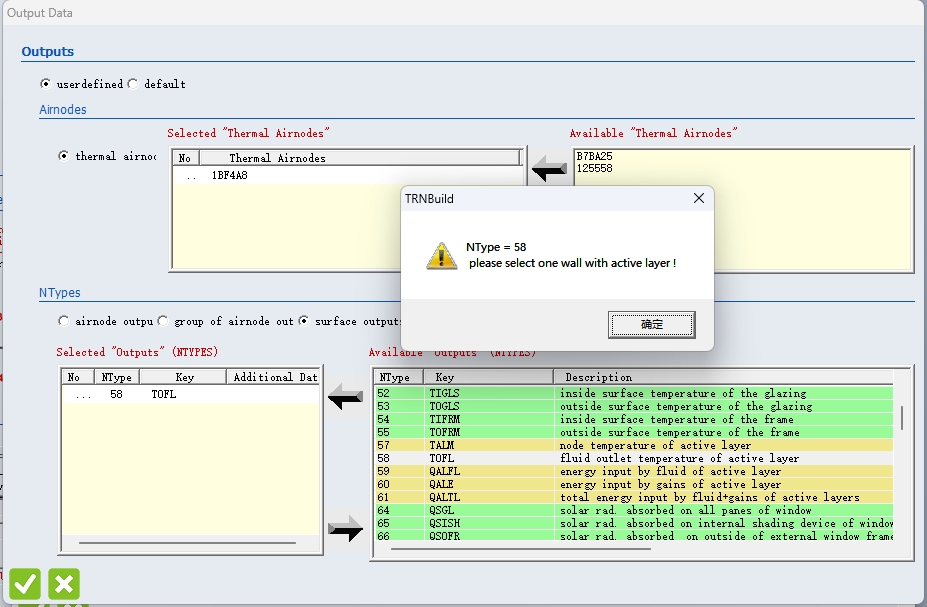Click the green X cancel icon

click(x=64, y=584)
